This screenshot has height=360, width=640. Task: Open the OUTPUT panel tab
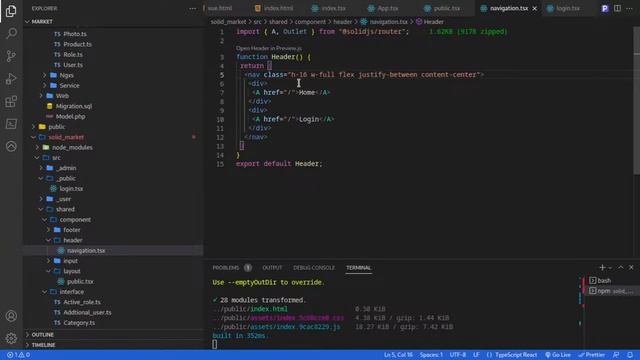[272, 268]
